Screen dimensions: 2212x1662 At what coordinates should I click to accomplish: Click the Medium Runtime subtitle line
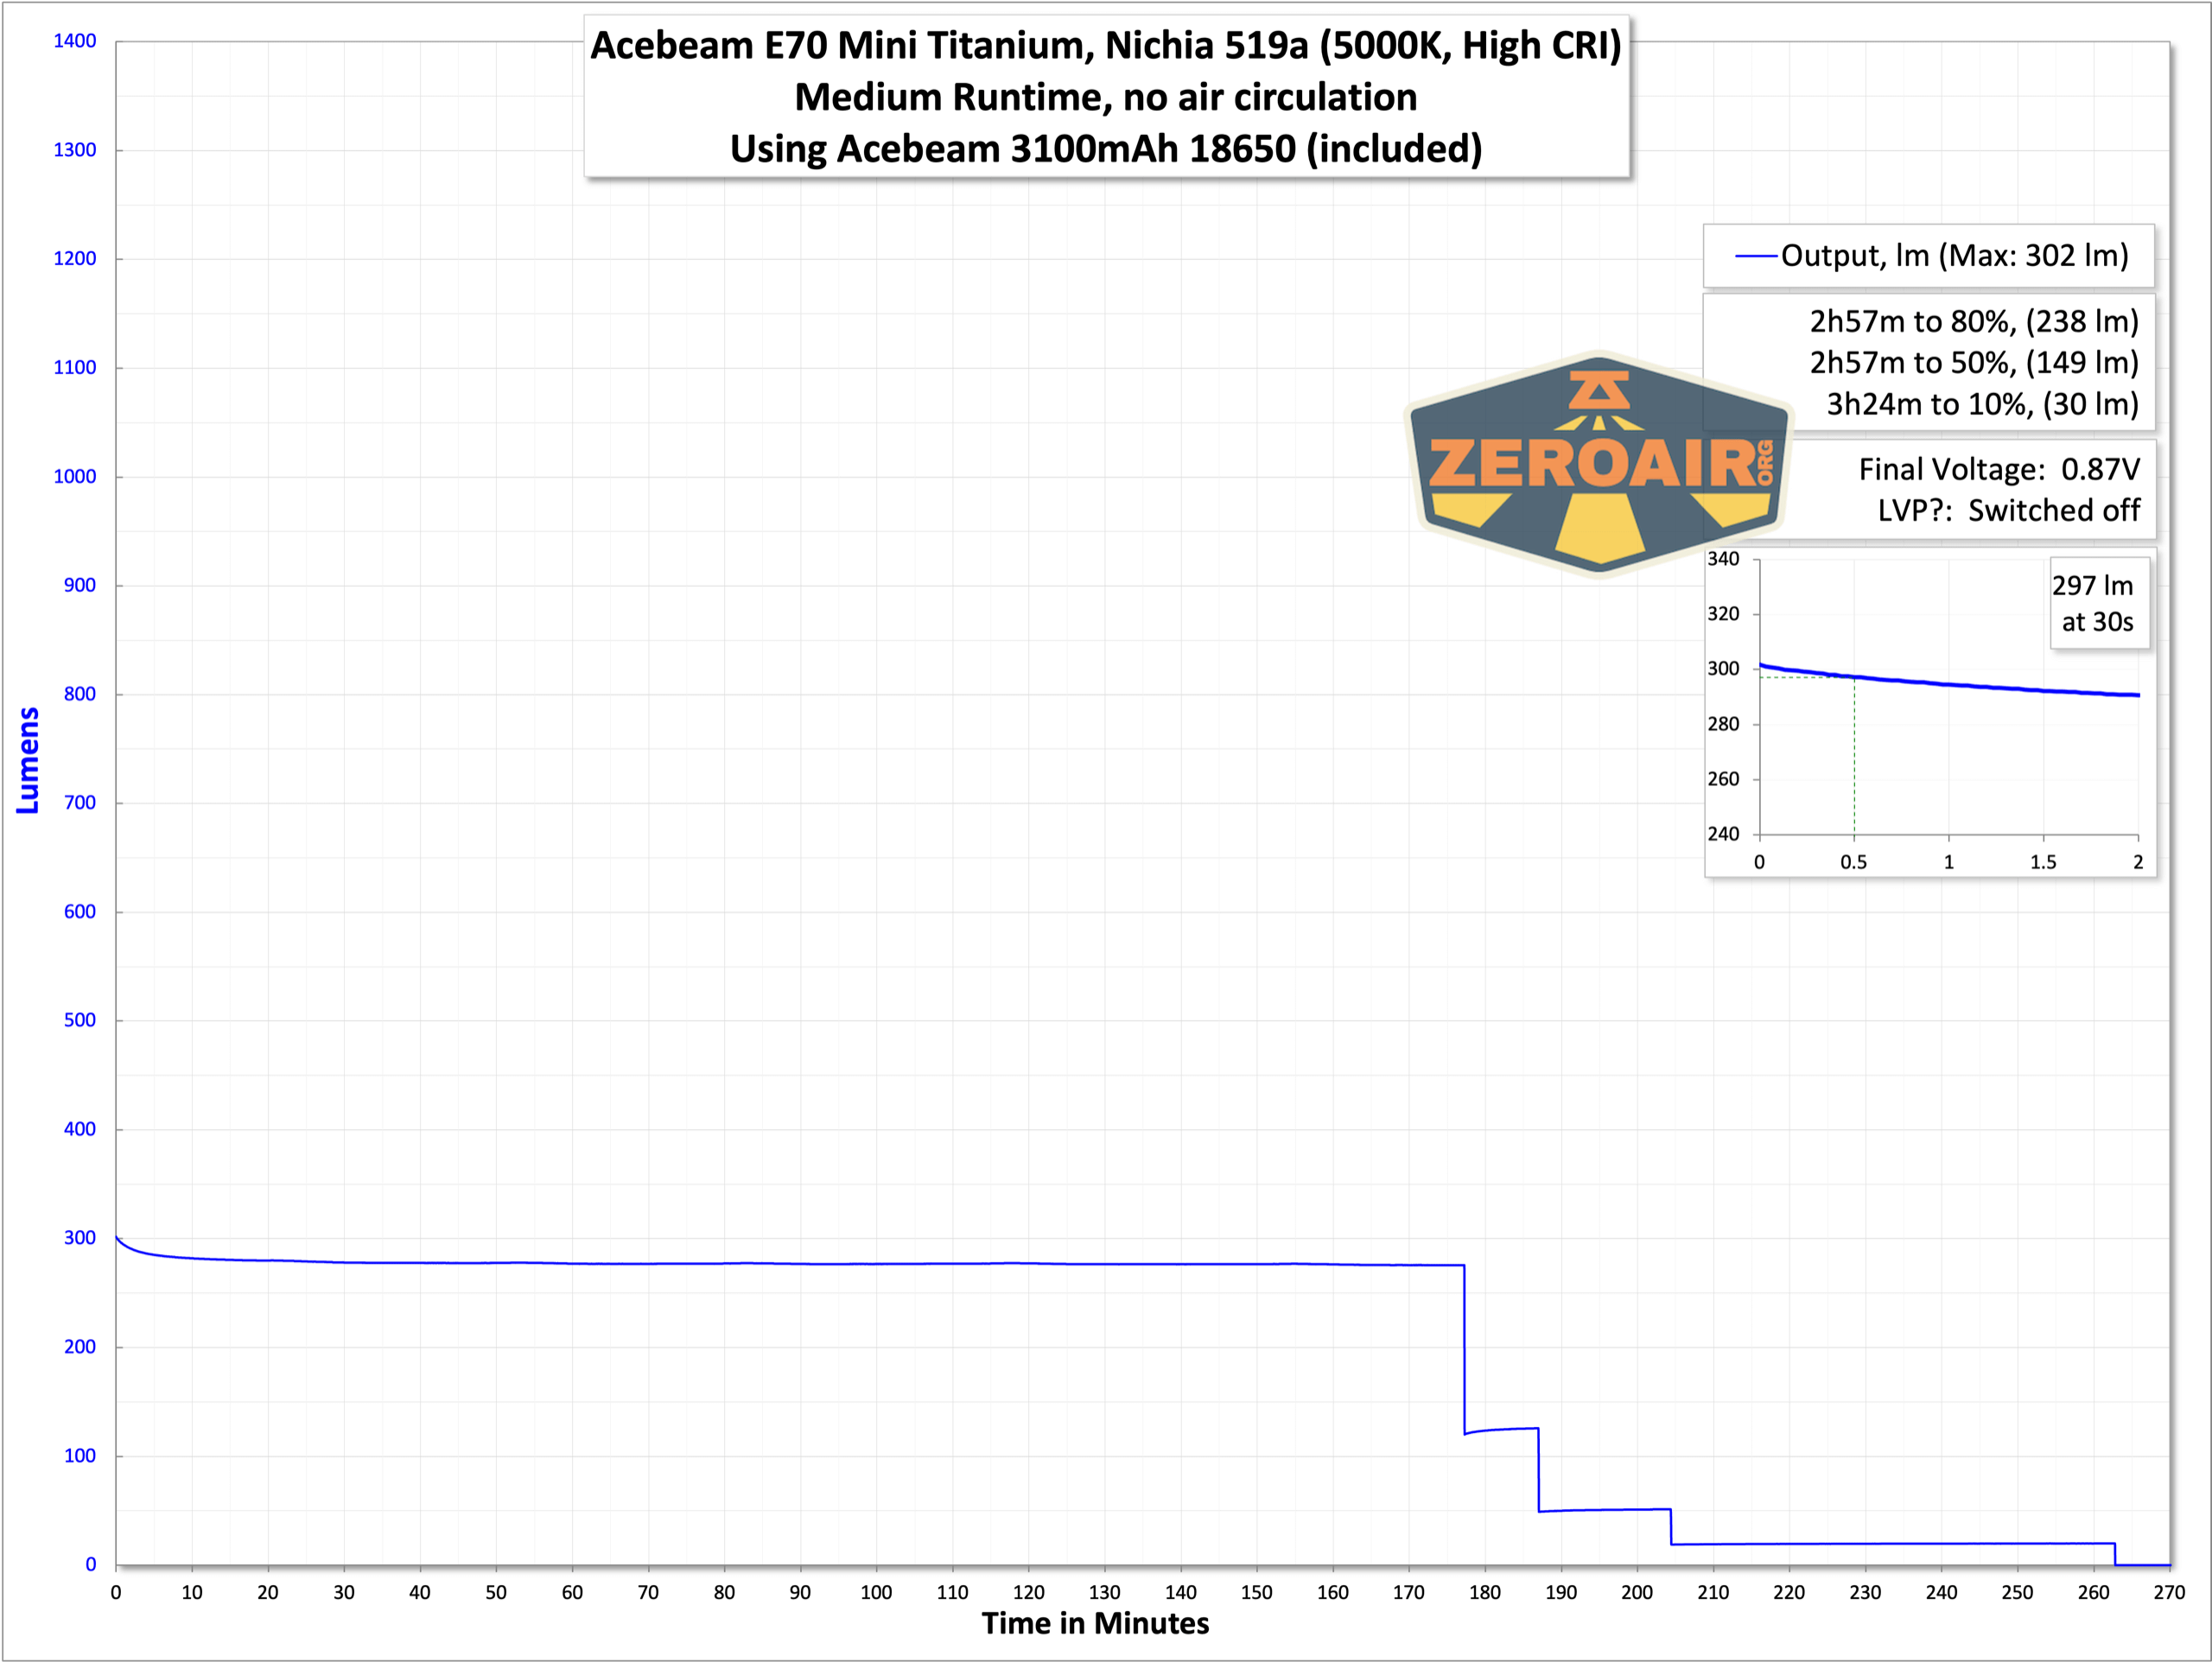coord(1105,98)
